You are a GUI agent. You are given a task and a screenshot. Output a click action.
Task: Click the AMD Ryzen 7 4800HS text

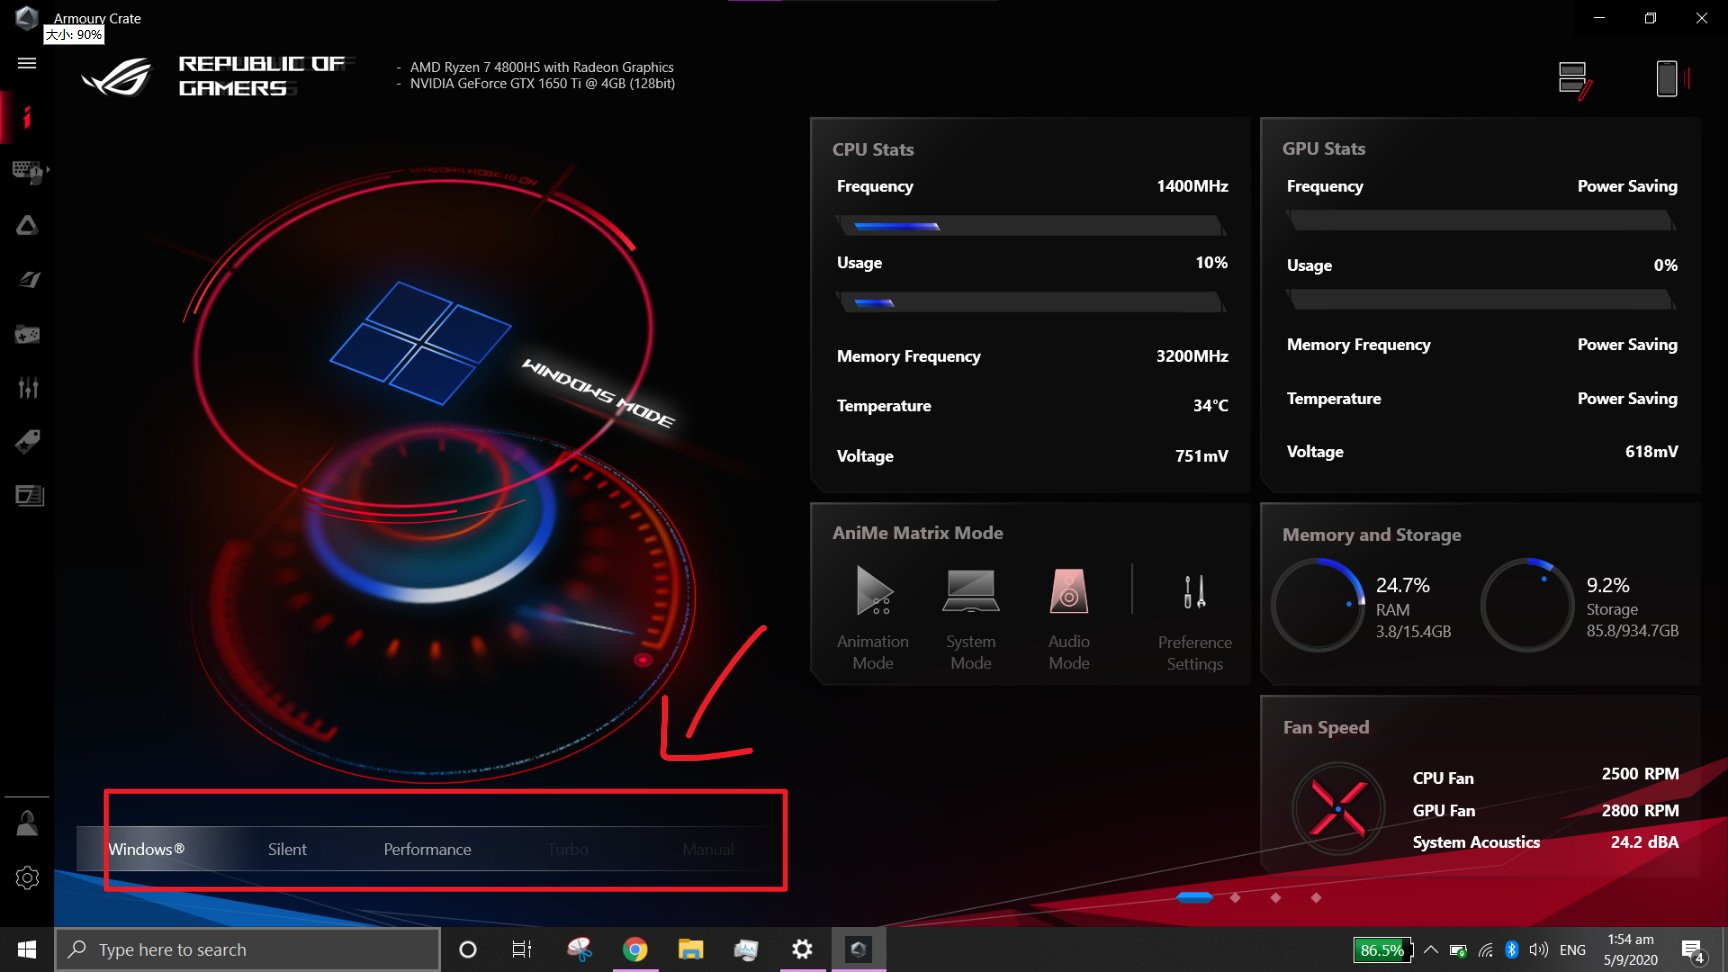coord(542,67)
